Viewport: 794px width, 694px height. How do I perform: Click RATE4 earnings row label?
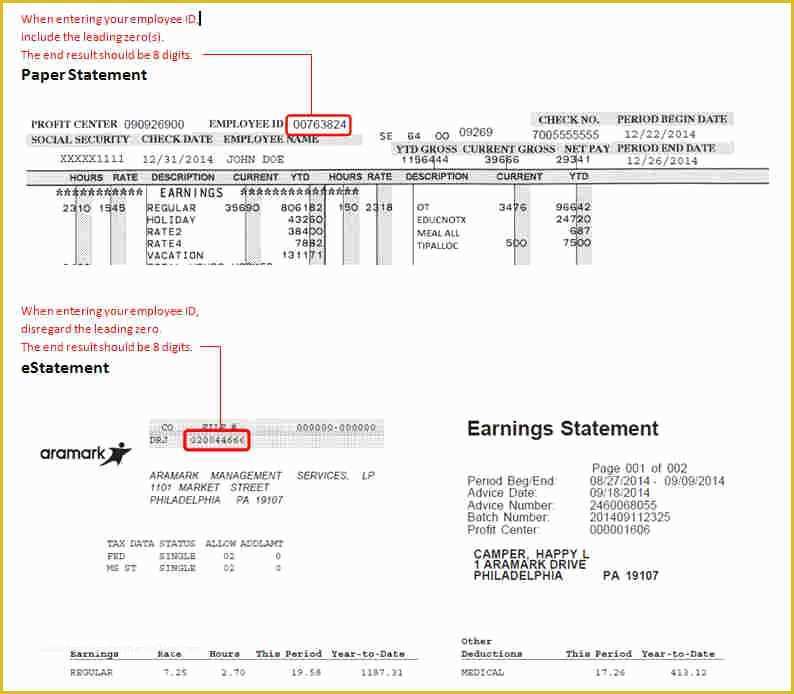coord(164,244)
